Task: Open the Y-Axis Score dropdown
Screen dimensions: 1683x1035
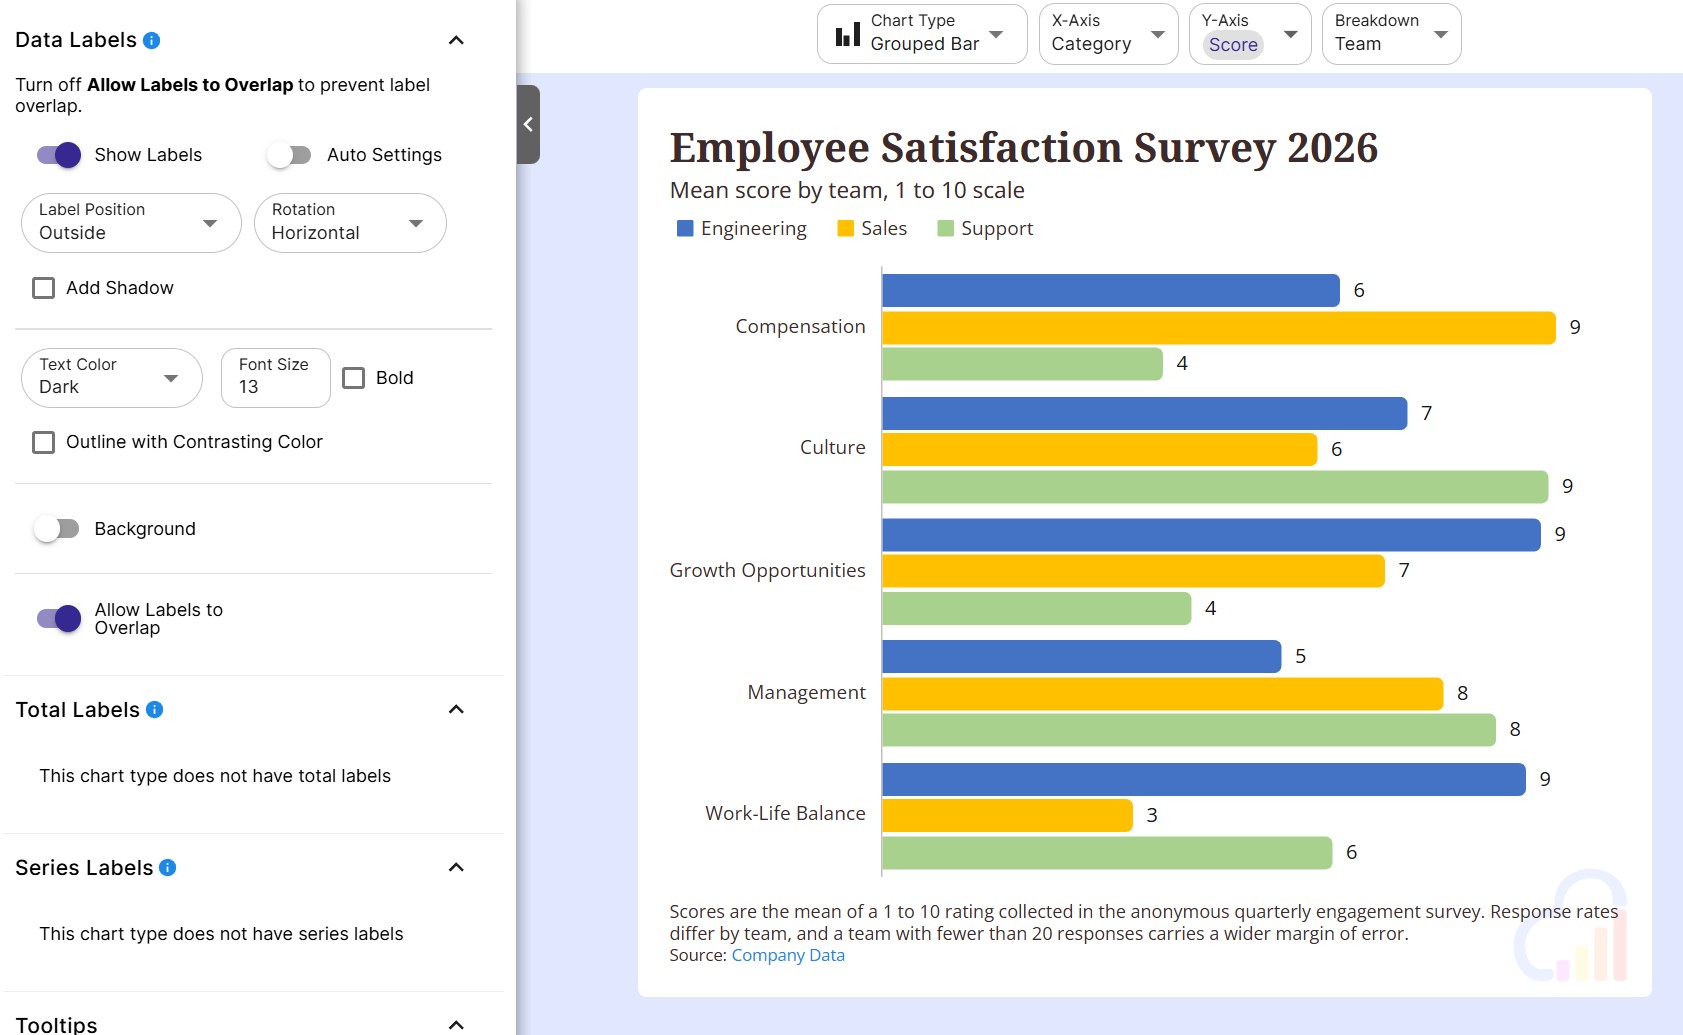Action: (1250, 34)
